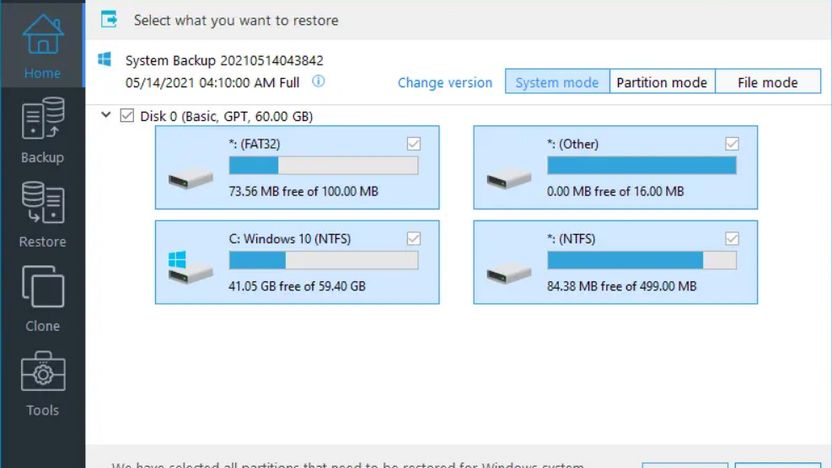
Task: Click the Change version link
Action: pos(445,83)
